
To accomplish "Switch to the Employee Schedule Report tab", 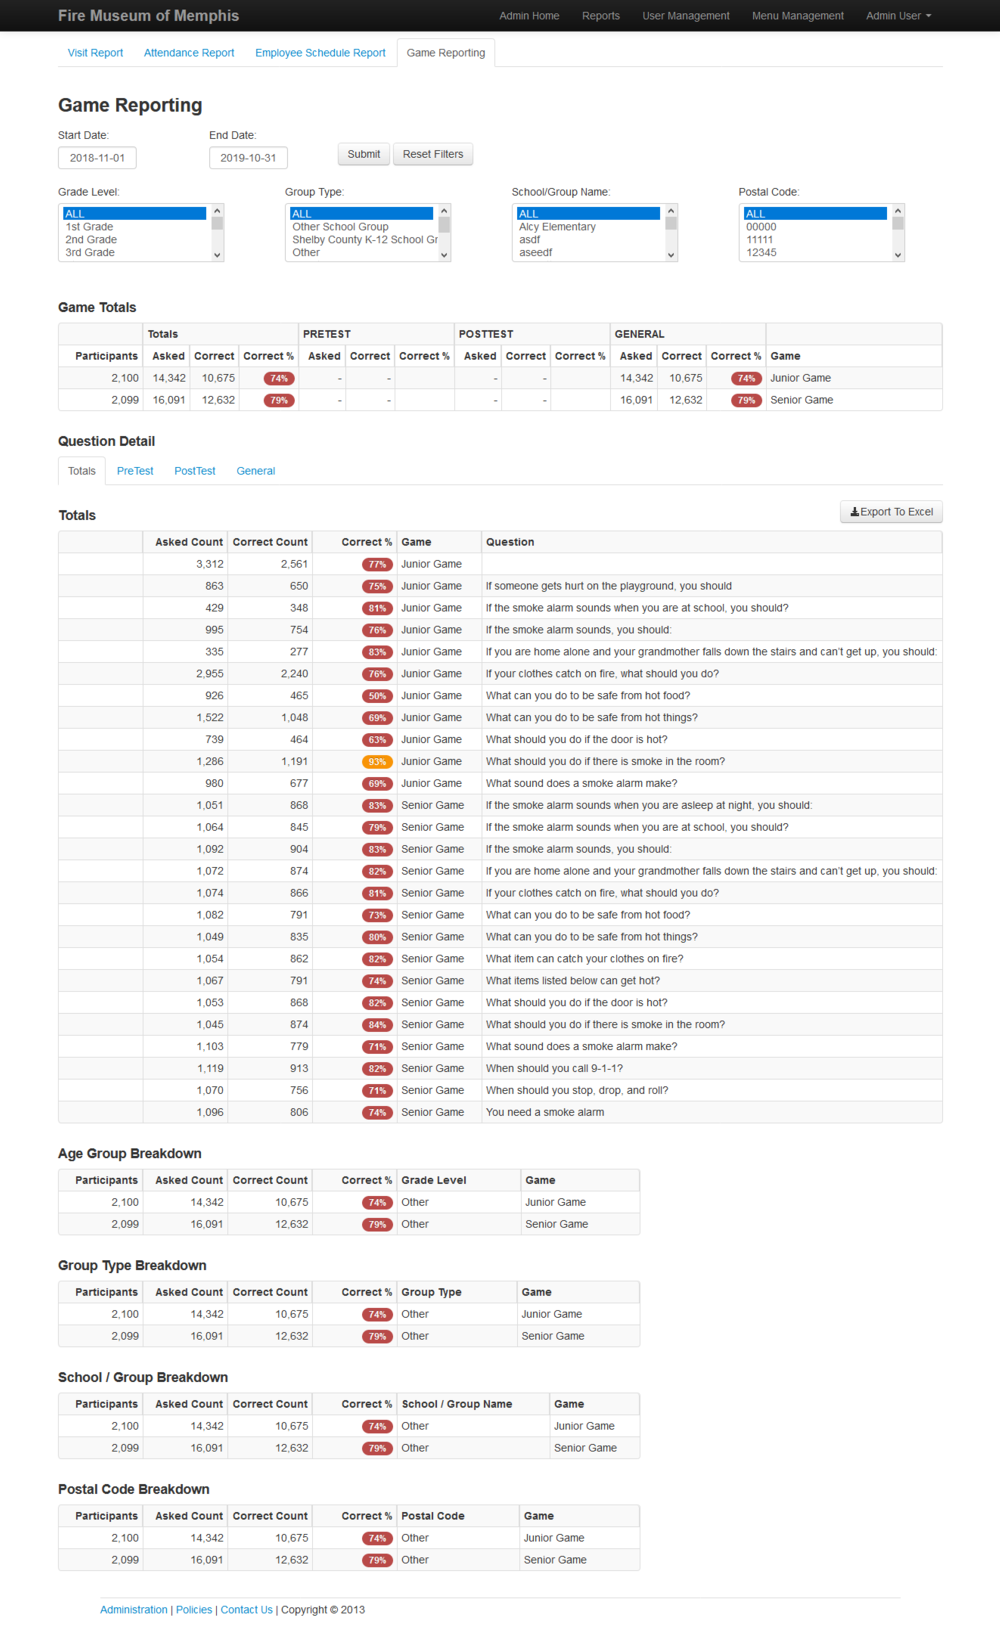I will 320,53.
